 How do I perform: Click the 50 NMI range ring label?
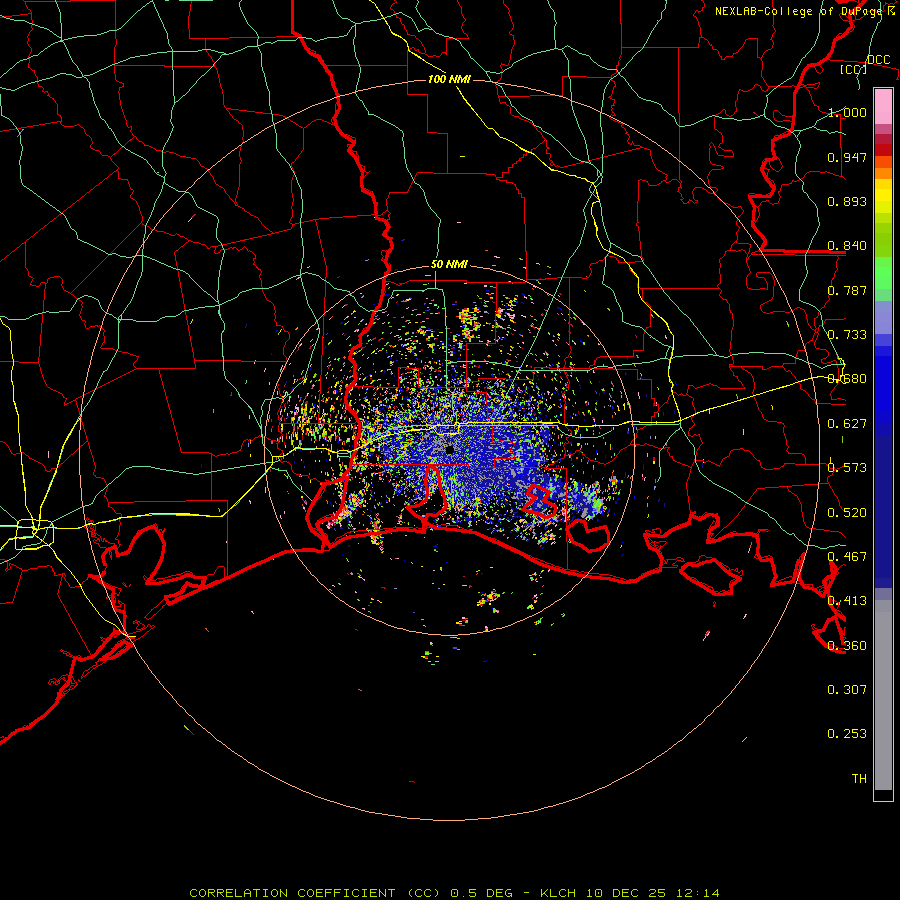click(449, 265)
